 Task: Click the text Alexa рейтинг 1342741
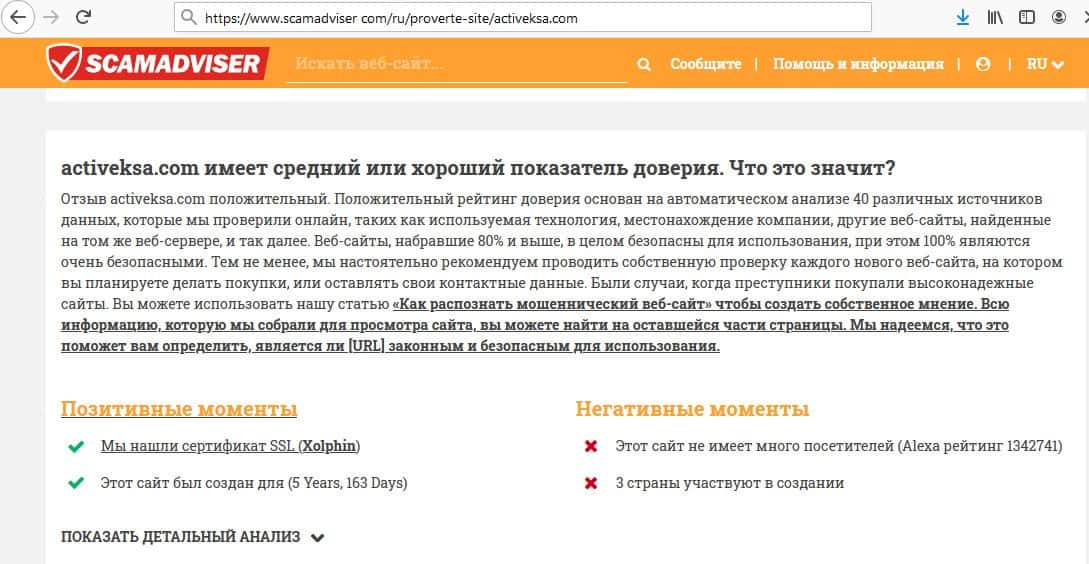[x=980, y=446]
